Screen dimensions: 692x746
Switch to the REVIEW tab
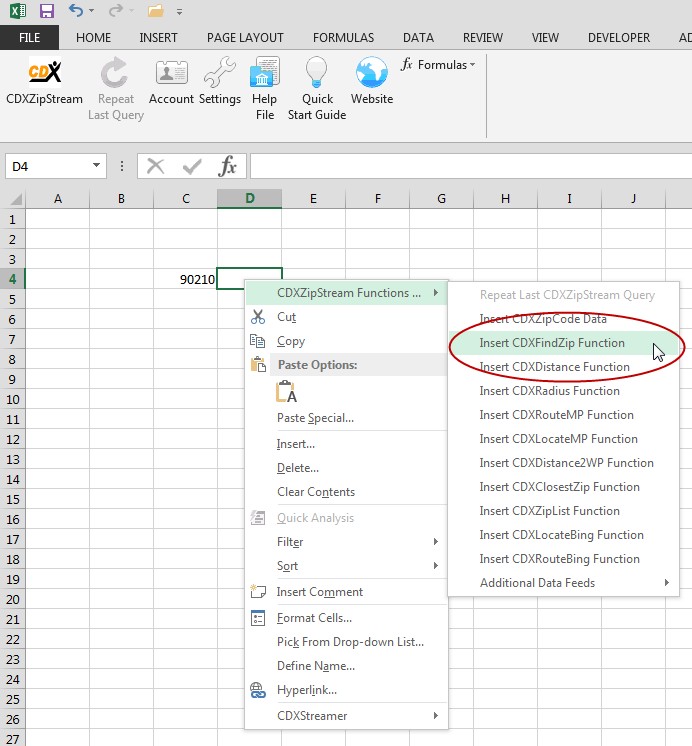[483, 38]
